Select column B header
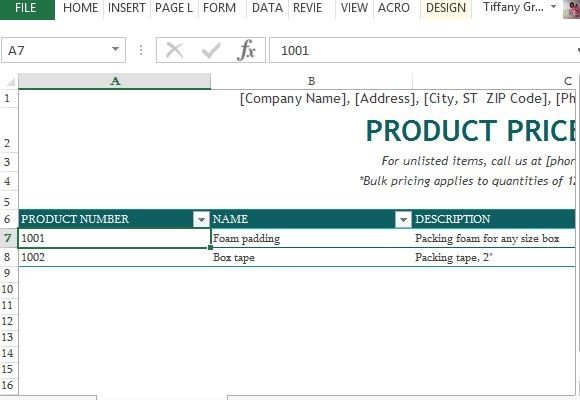The image size is (580, 400). click(x=311, y=81)
